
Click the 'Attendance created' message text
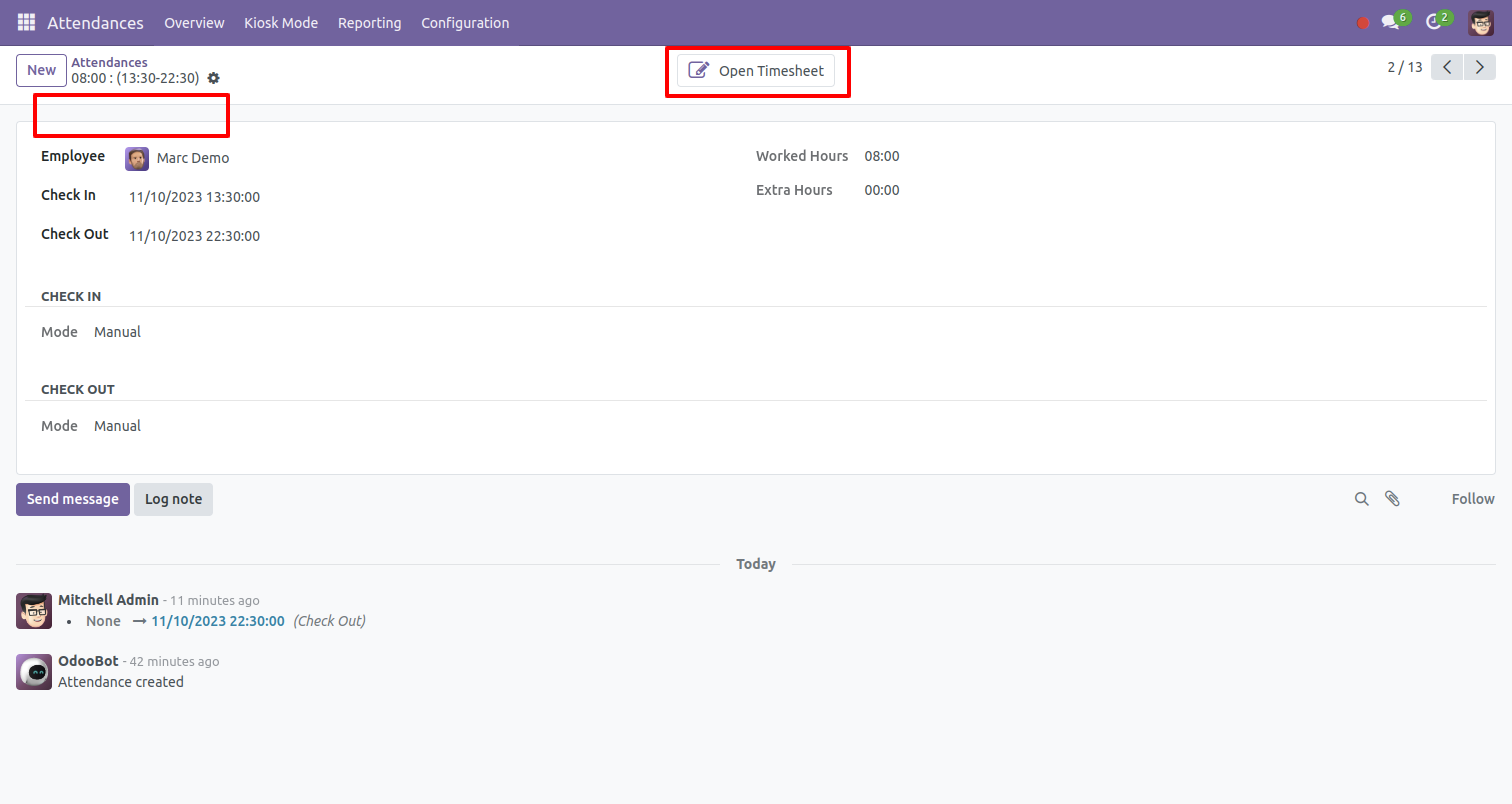pos(121,682)
